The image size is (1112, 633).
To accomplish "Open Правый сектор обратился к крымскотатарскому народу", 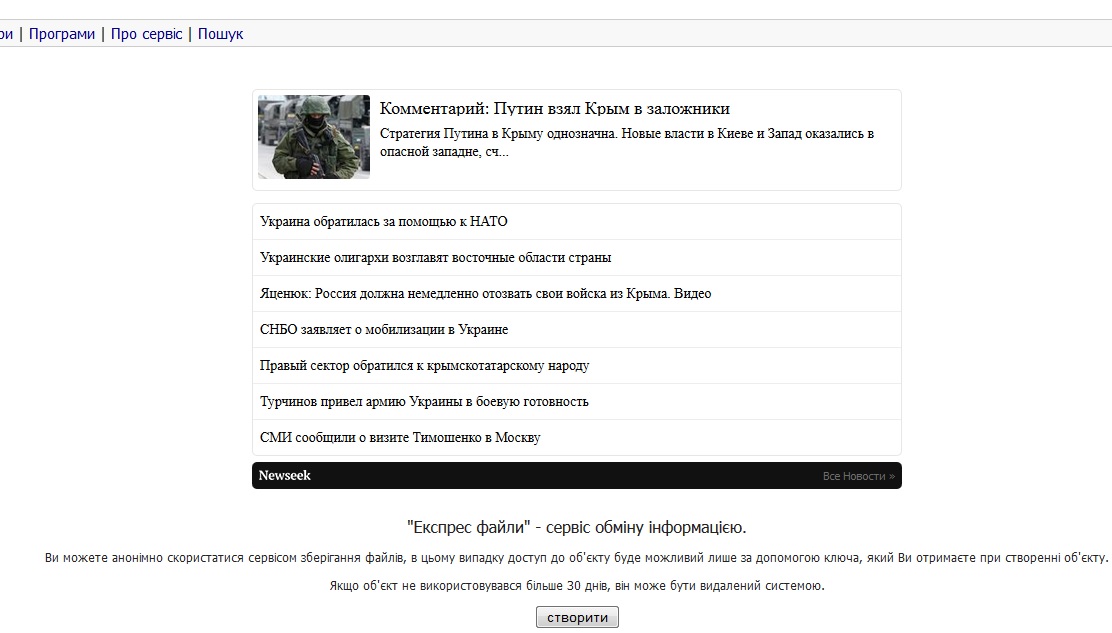I will click(x=424, y=366).
